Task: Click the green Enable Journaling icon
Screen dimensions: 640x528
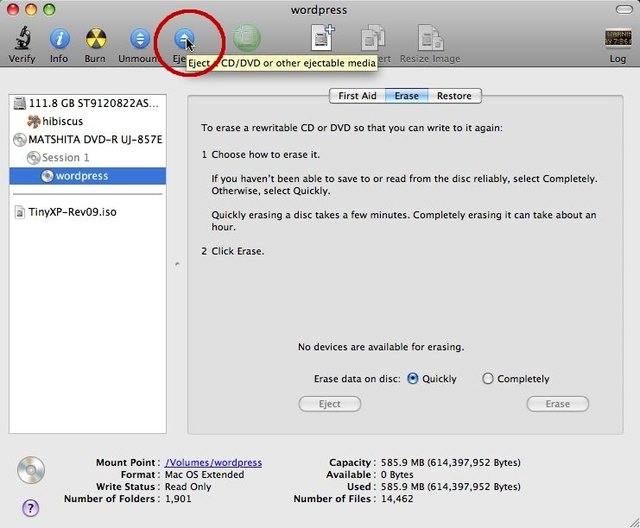Action: coord(247,38)
